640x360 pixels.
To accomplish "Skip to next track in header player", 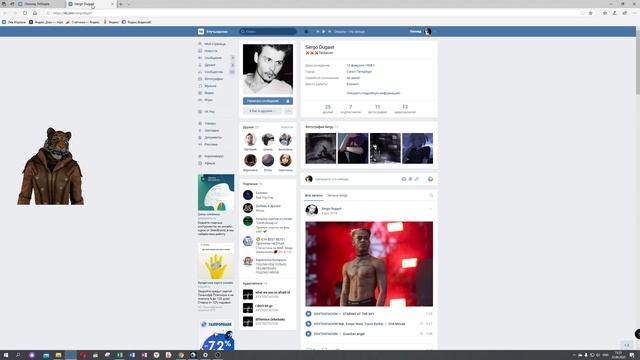I will coord(329,31).
